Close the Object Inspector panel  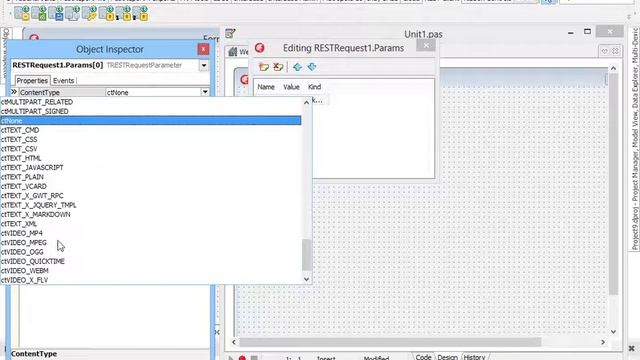[203, 49]
